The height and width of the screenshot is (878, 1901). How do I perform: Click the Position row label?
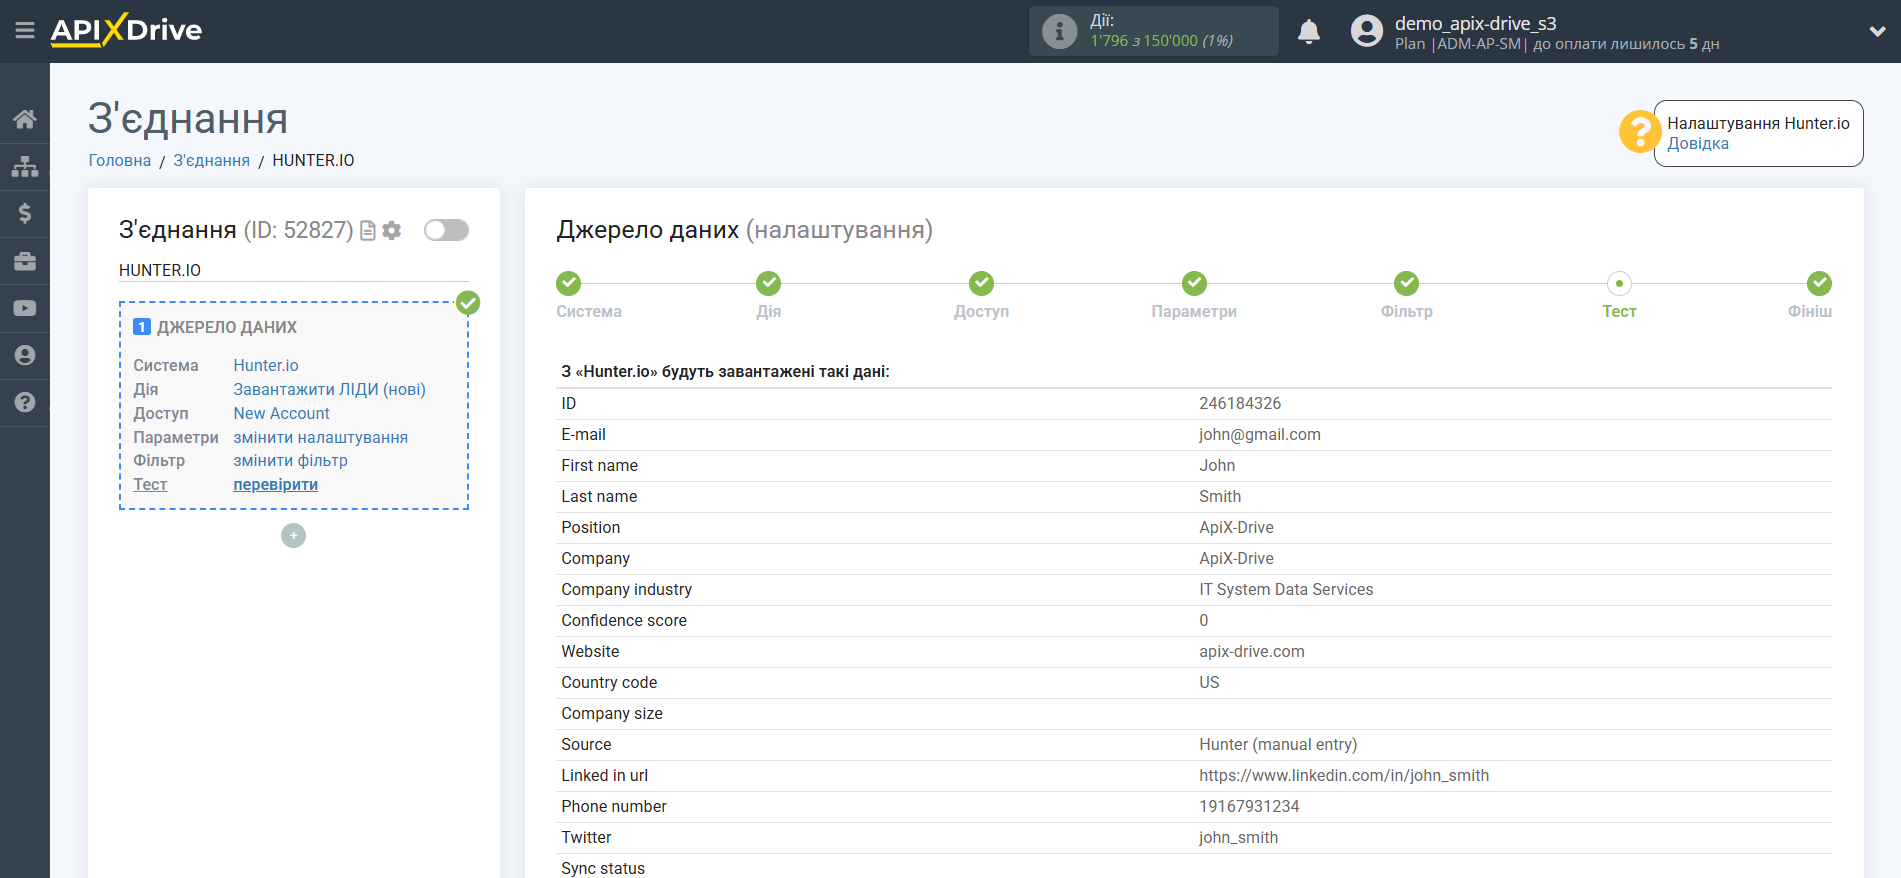click(x=591, y=527)
